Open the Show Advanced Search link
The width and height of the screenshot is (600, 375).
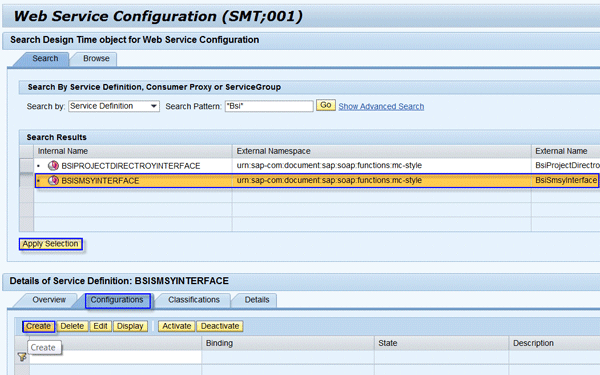(x=381, y=106)
